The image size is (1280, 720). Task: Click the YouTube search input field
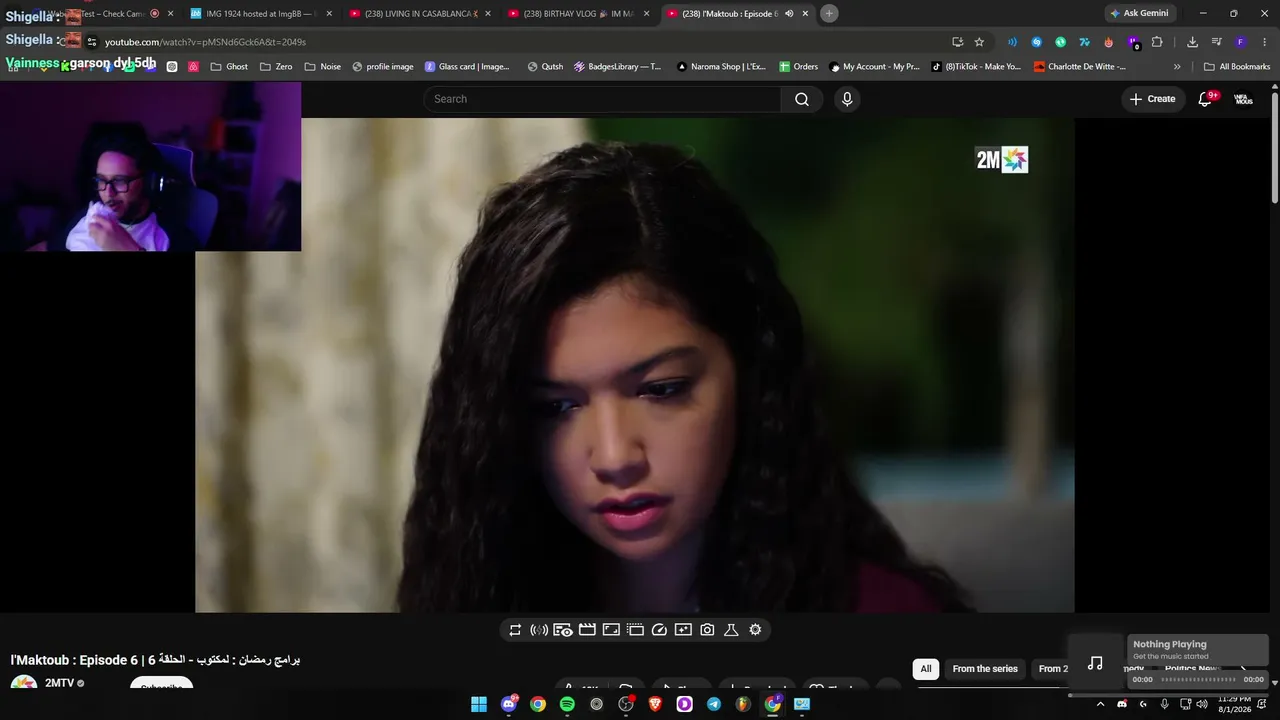tap(602, 99)
